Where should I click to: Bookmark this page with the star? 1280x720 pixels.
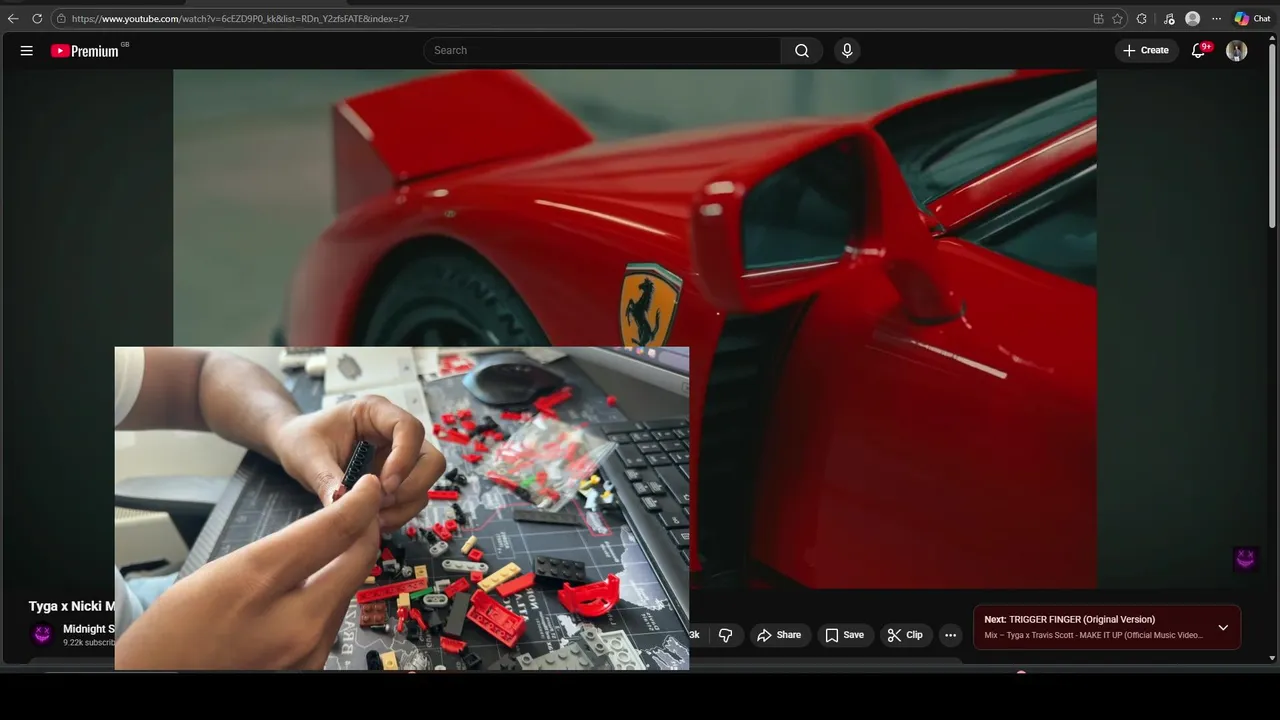click(1118, 19)
